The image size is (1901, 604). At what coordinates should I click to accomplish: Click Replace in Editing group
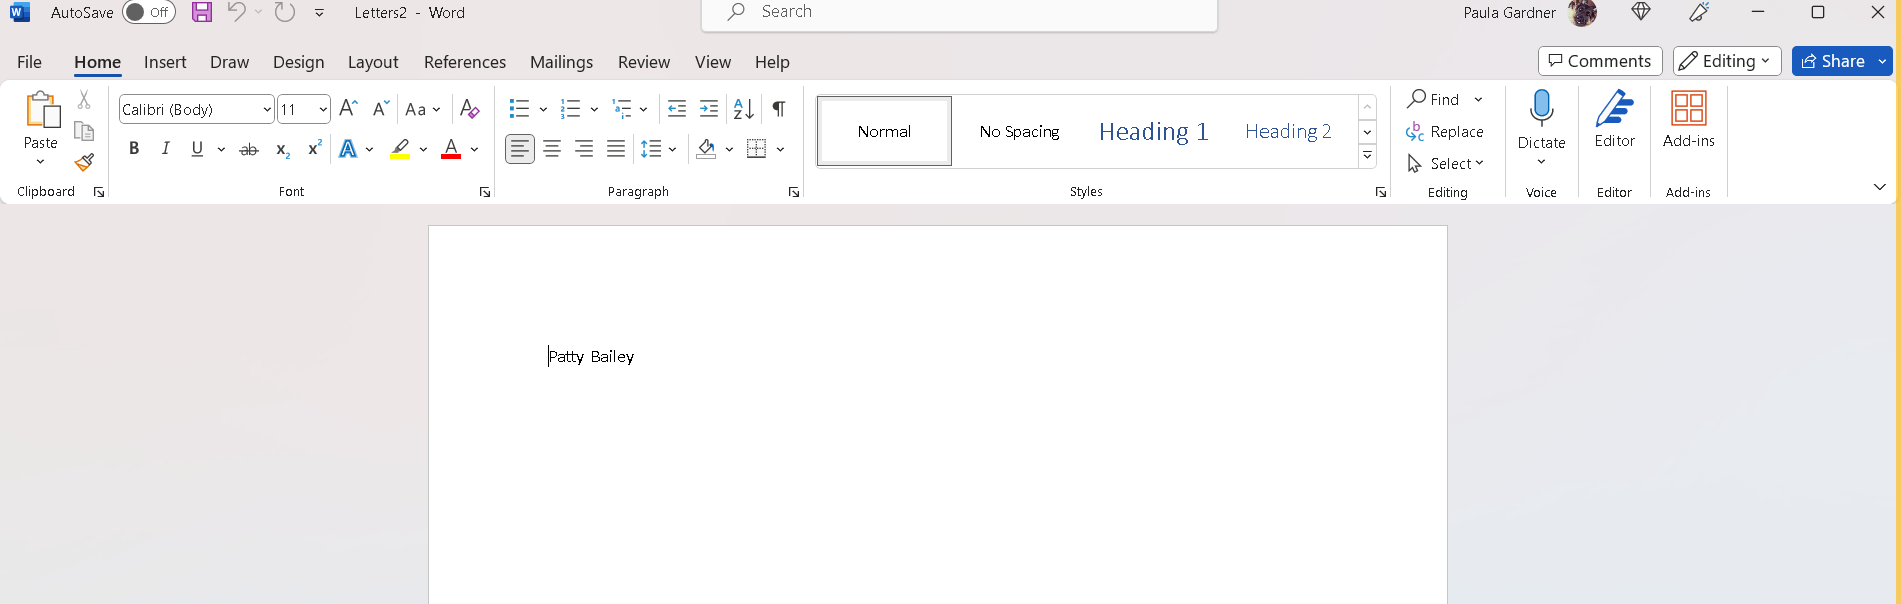[x=1445, y=131]
